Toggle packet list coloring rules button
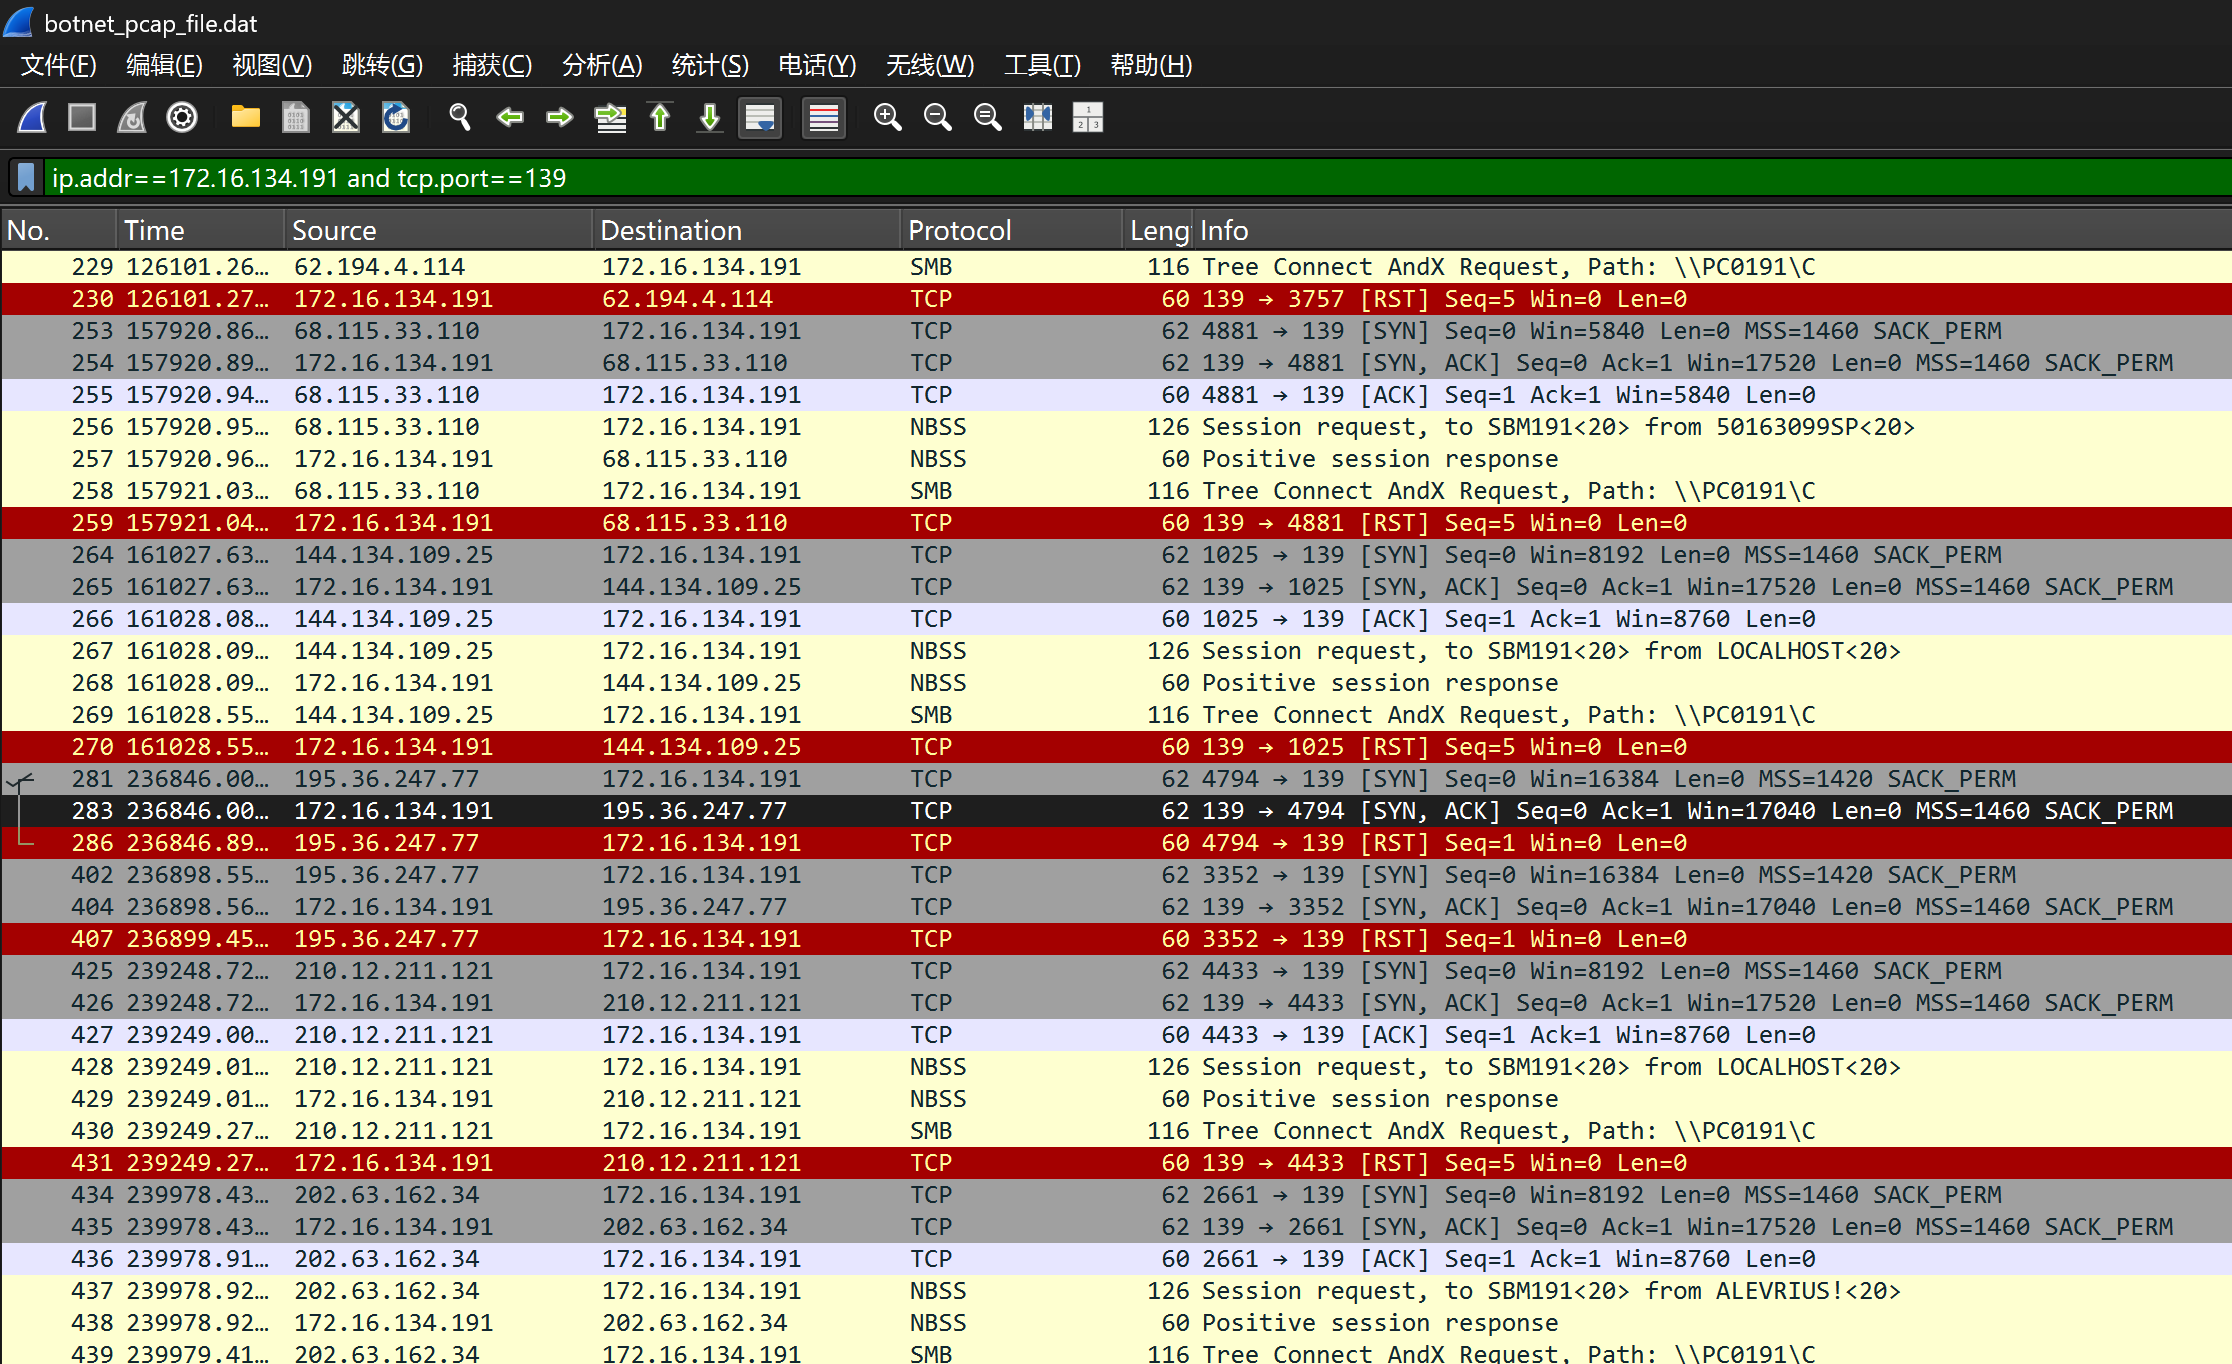This screenshot has width=2232, height=1364. (823, 118)
